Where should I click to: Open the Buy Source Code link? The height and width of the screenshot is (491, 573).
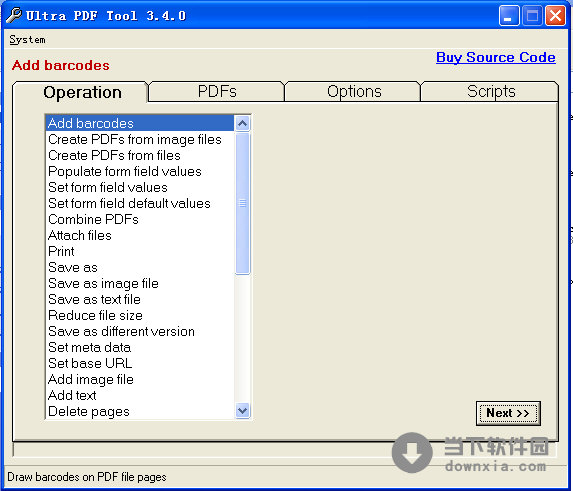(x=496, y=58)
